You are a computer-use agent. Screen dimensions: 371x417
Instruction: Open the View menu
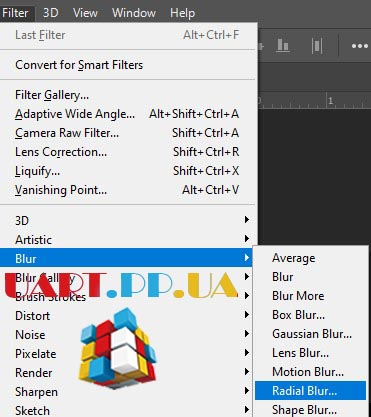pyautogui.click(x=85, y=13)
